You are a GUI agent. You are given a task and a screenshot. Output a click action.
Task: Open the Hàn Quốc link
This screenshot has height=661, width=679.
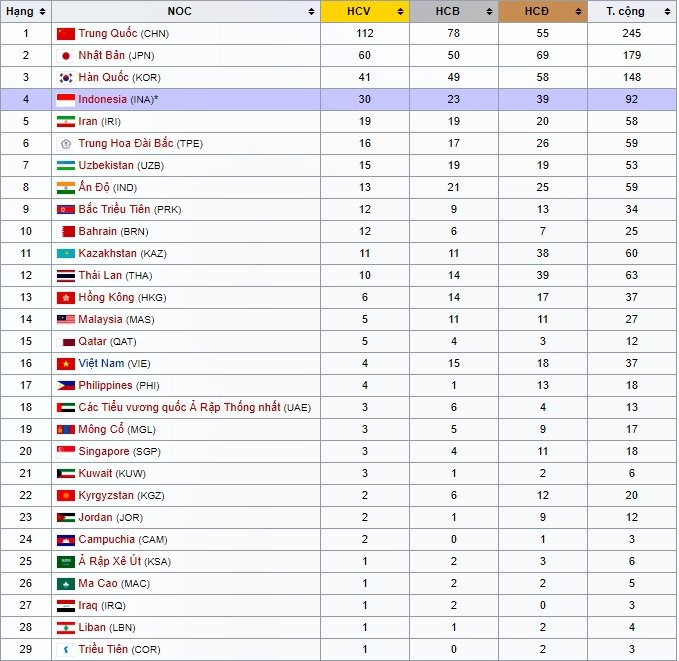tap(103, 78)
